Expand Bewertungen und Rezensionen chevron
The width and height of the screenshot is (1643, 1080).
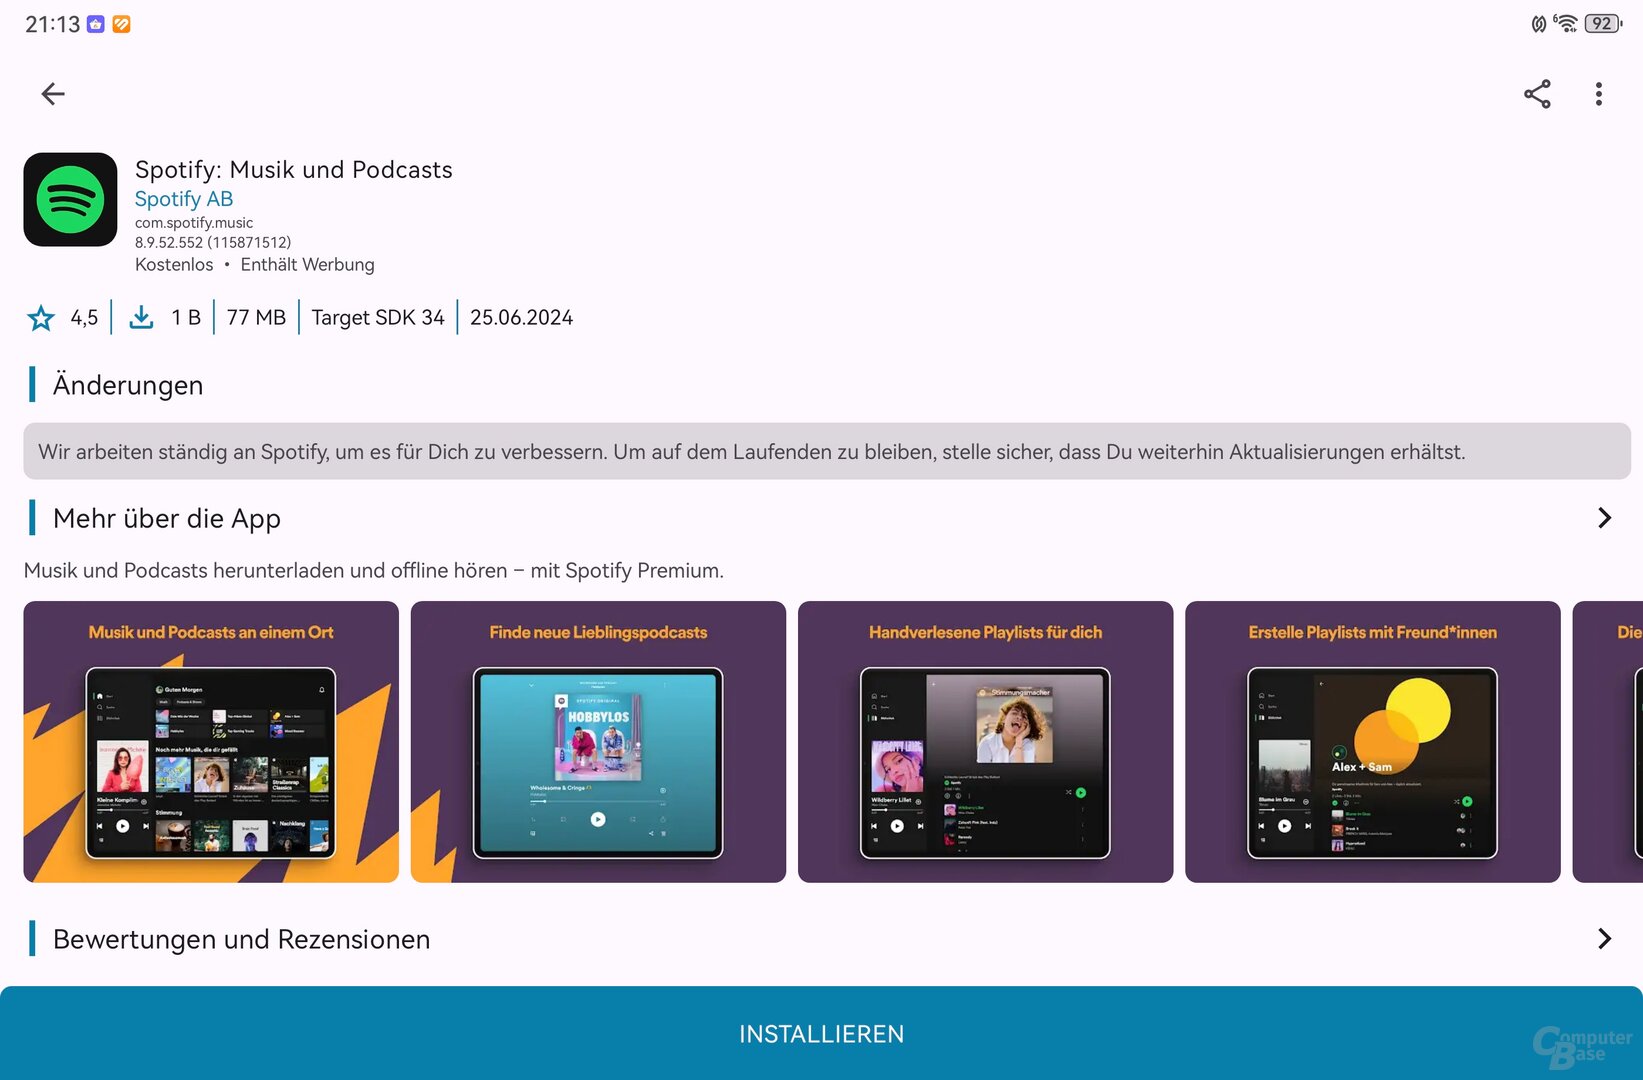(x=1604, y=939)
